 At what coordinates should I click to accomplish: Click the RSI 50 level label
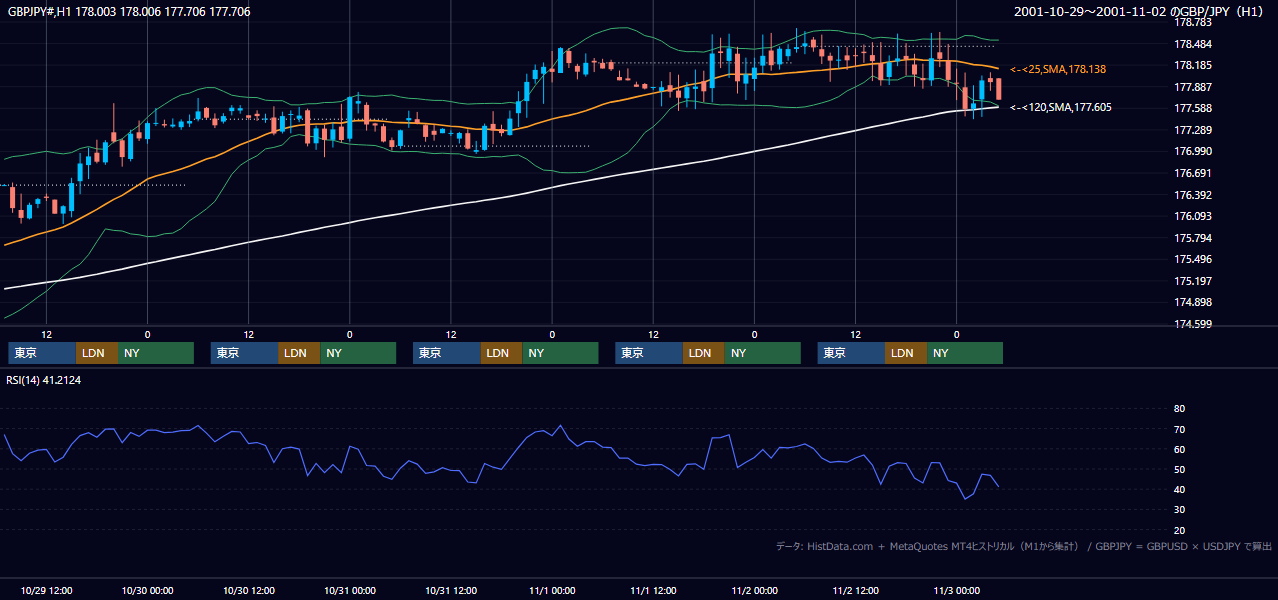(1179, 469)
